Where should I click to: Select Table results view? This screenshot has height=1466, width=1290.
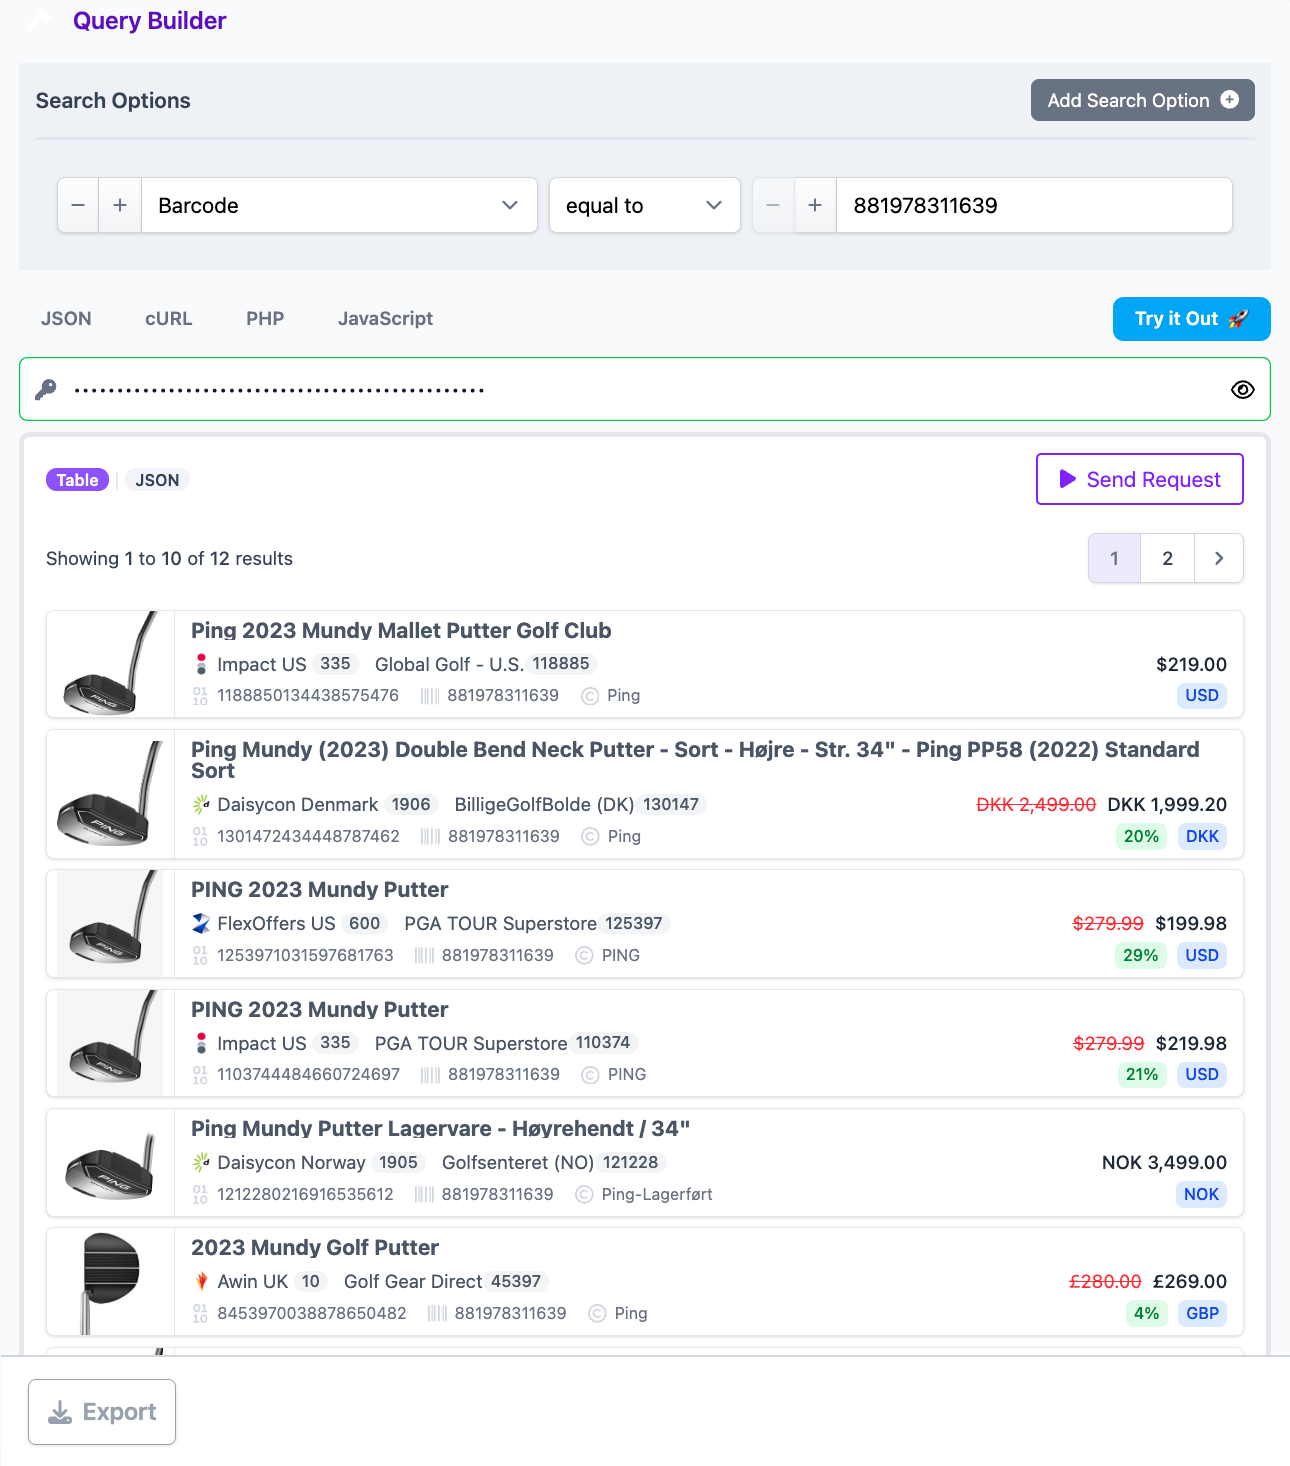[x=77, y=480]
